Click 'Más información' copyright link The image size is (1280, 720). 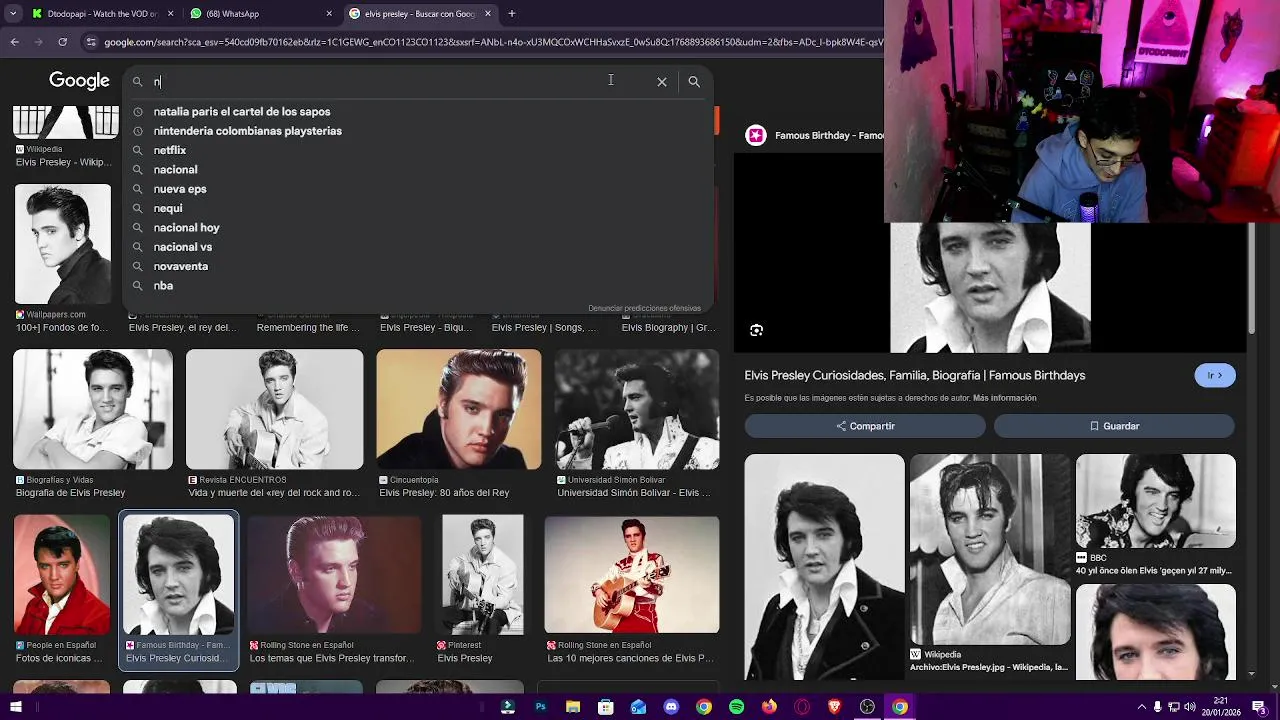[1004, 398]
